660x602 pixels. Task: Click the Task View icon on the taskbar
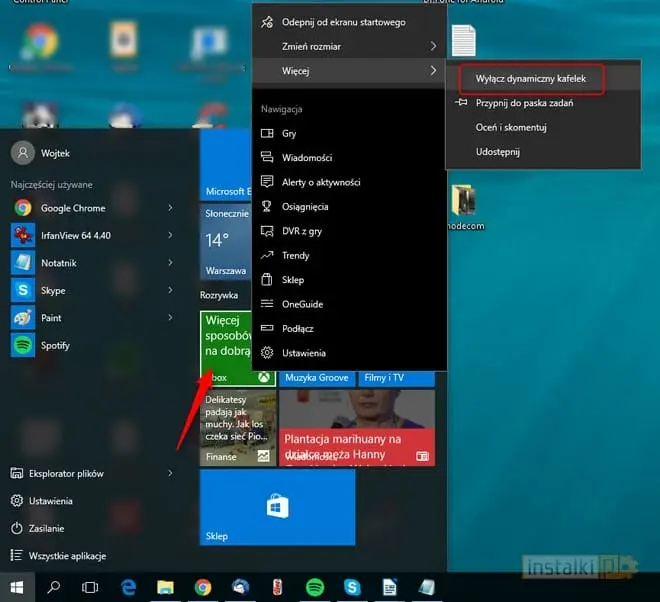coord(90,587)
